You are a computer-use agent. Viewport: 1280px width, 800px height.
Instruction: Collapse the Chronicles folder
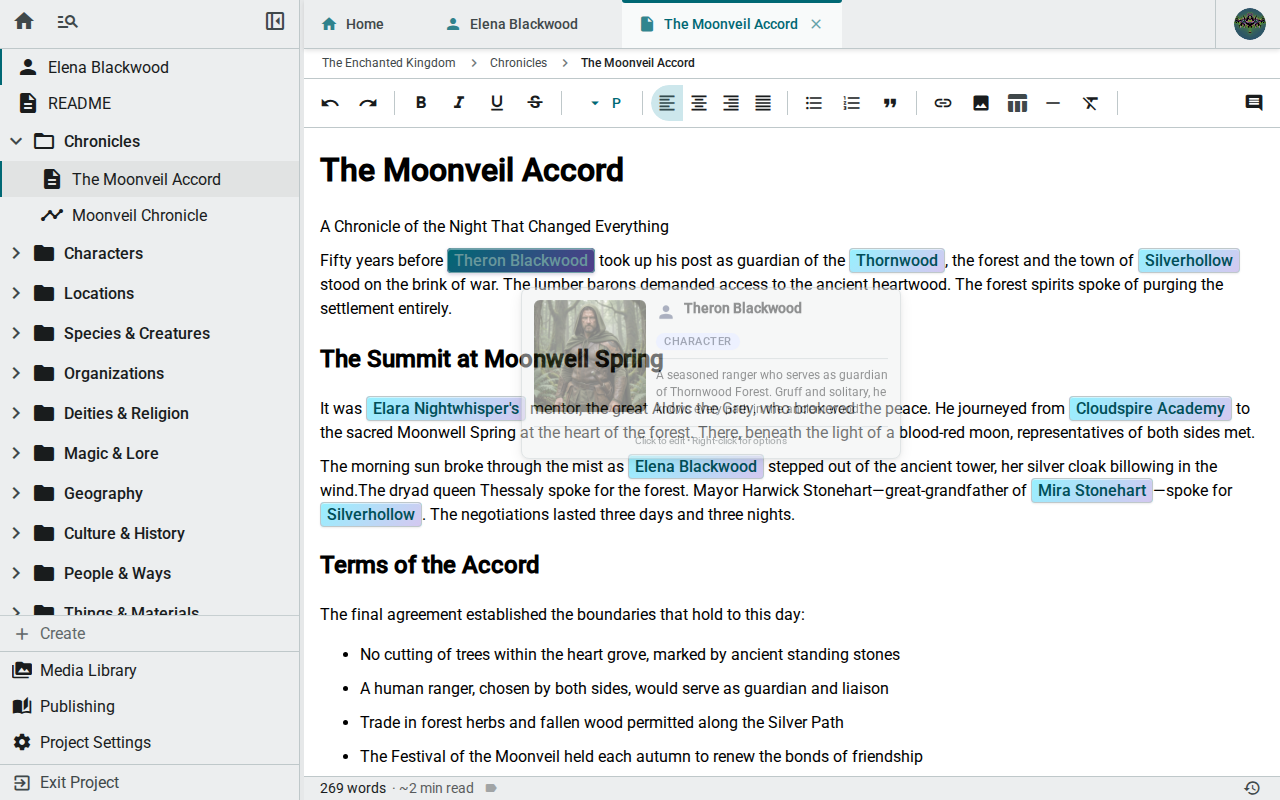coord(16,141)
